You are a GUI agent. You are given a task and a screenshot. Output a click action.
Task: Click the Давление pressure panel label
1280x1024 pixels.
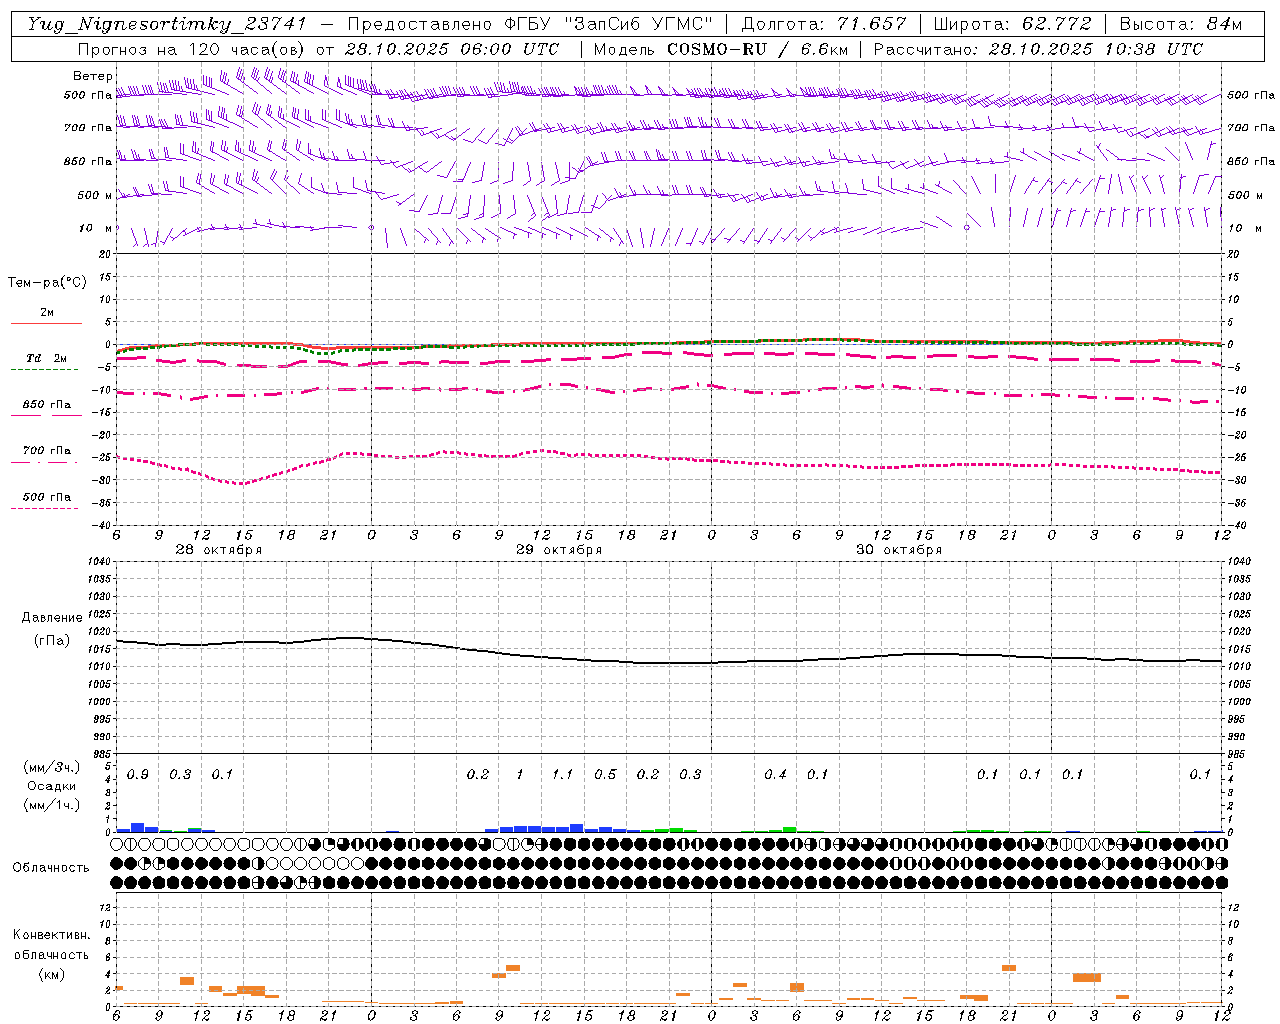click(51, 618)
